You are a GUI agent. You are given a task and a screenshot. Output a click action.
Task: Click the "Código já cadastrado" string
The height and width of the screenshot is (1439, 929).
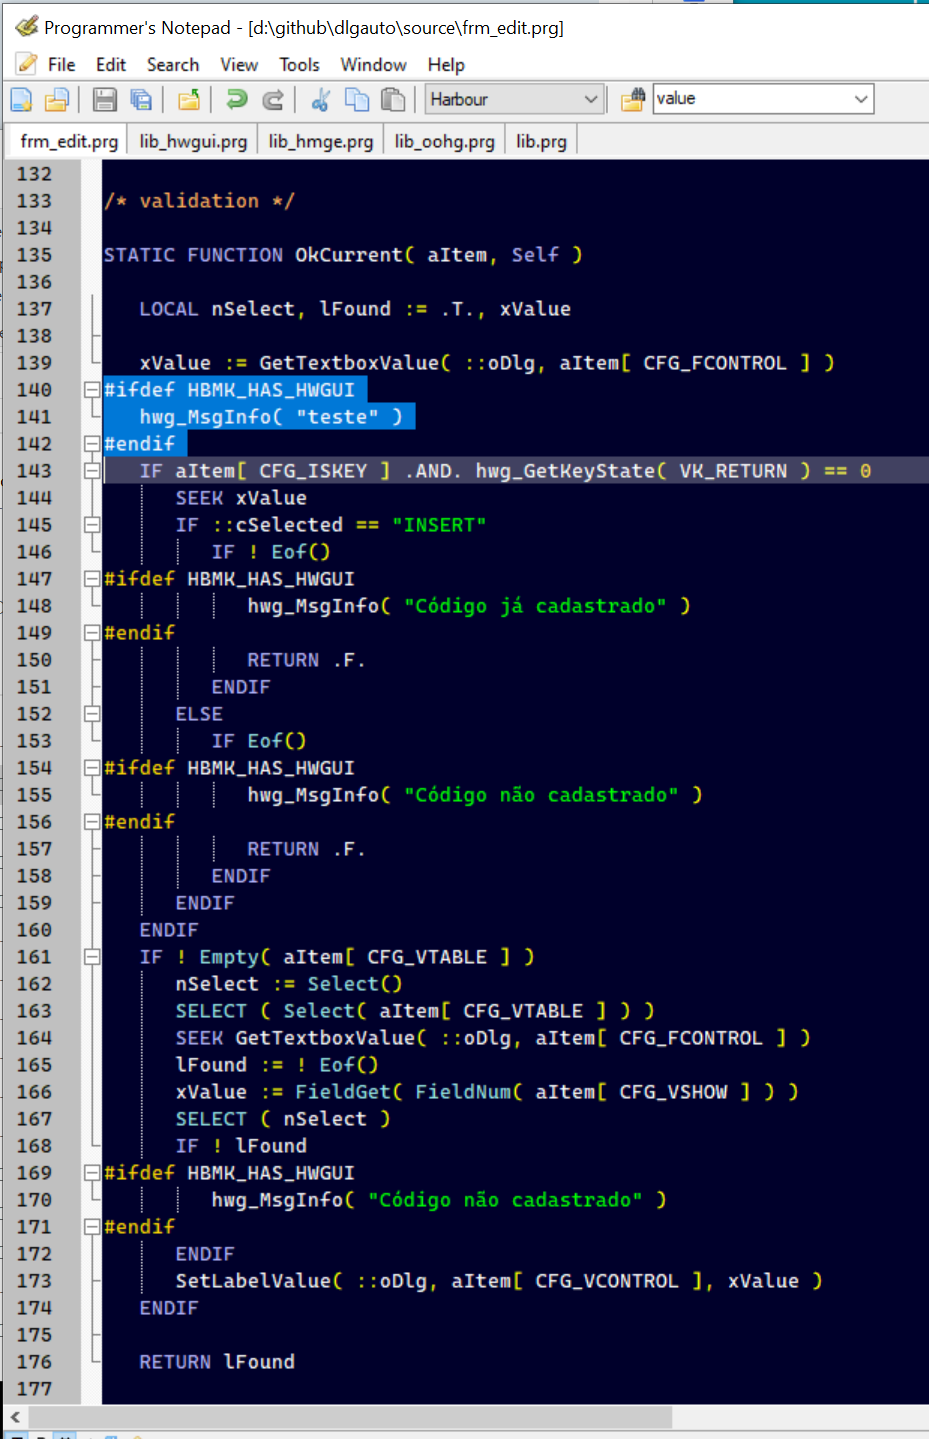click(x=535, y=606)
